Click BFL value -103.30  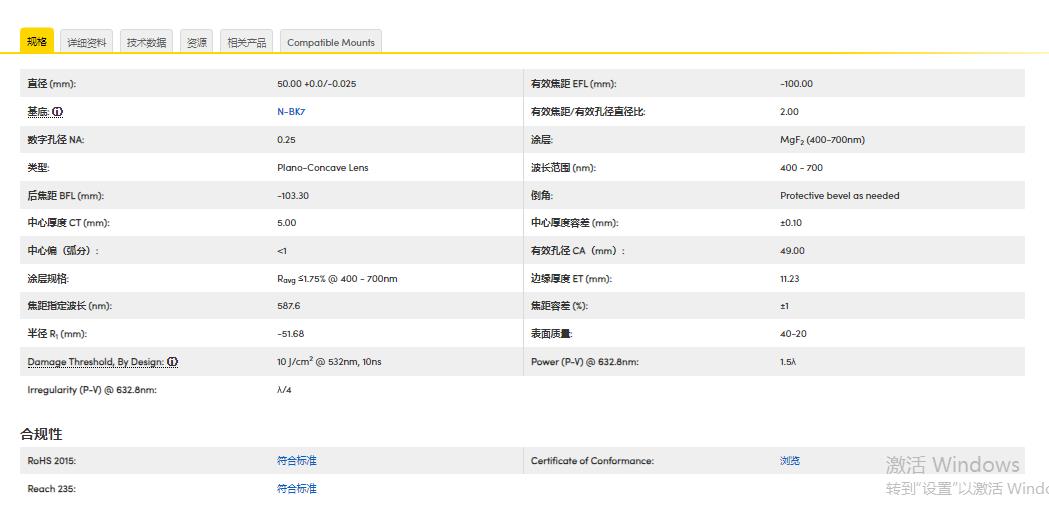(x=293, y=196)
